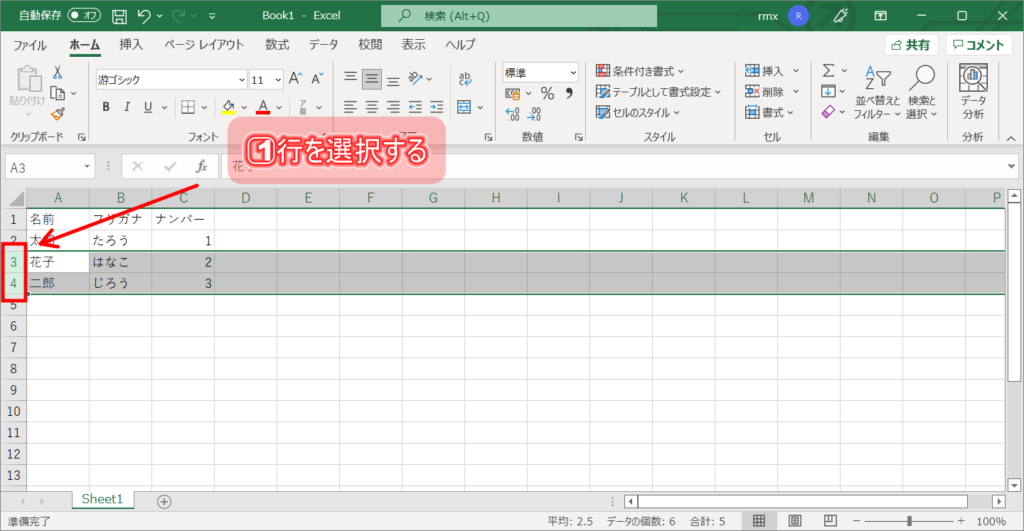Open Data Analysis (データ分析) tool
This screenshot has height=531, width=1024.
coord(972,92)
